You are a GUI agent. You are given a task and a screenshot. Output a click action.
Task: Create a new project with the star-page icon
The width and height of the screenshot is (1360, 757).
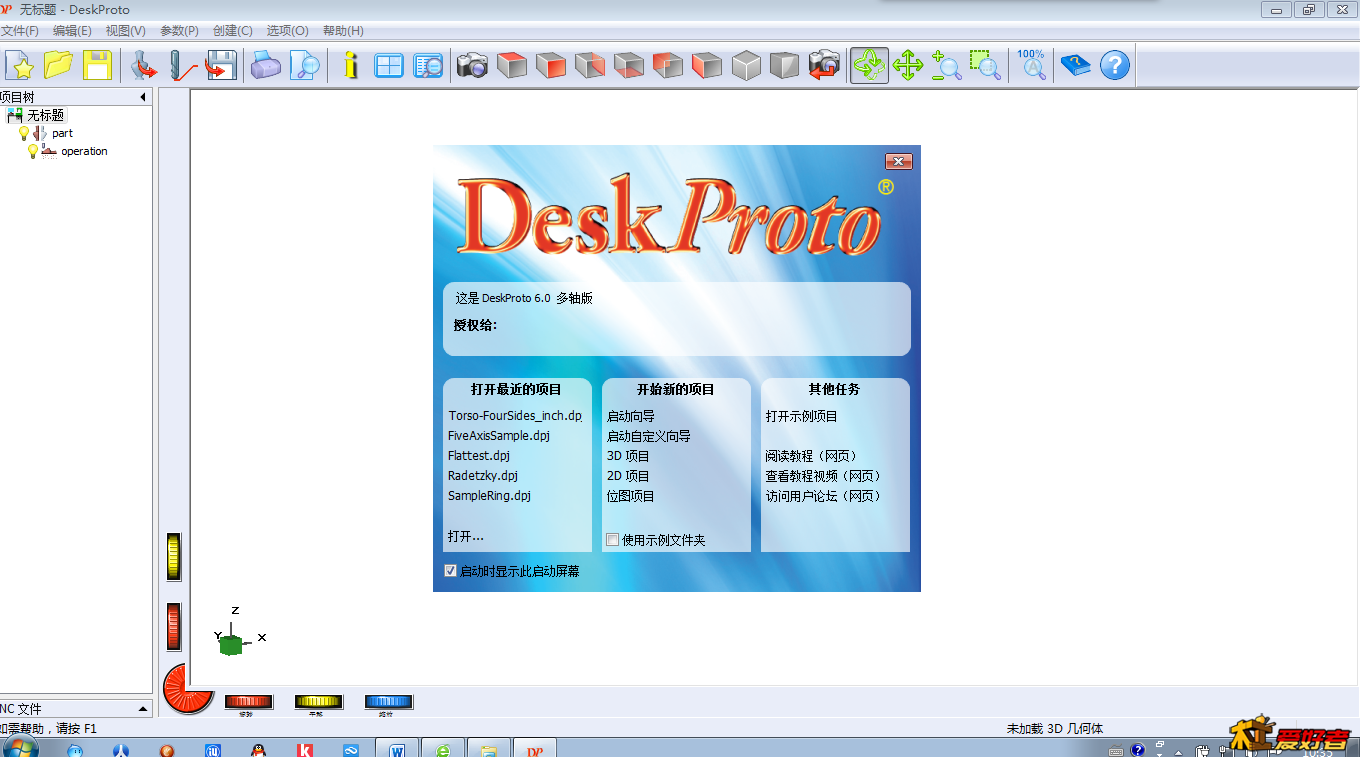(x=20, y=66)
